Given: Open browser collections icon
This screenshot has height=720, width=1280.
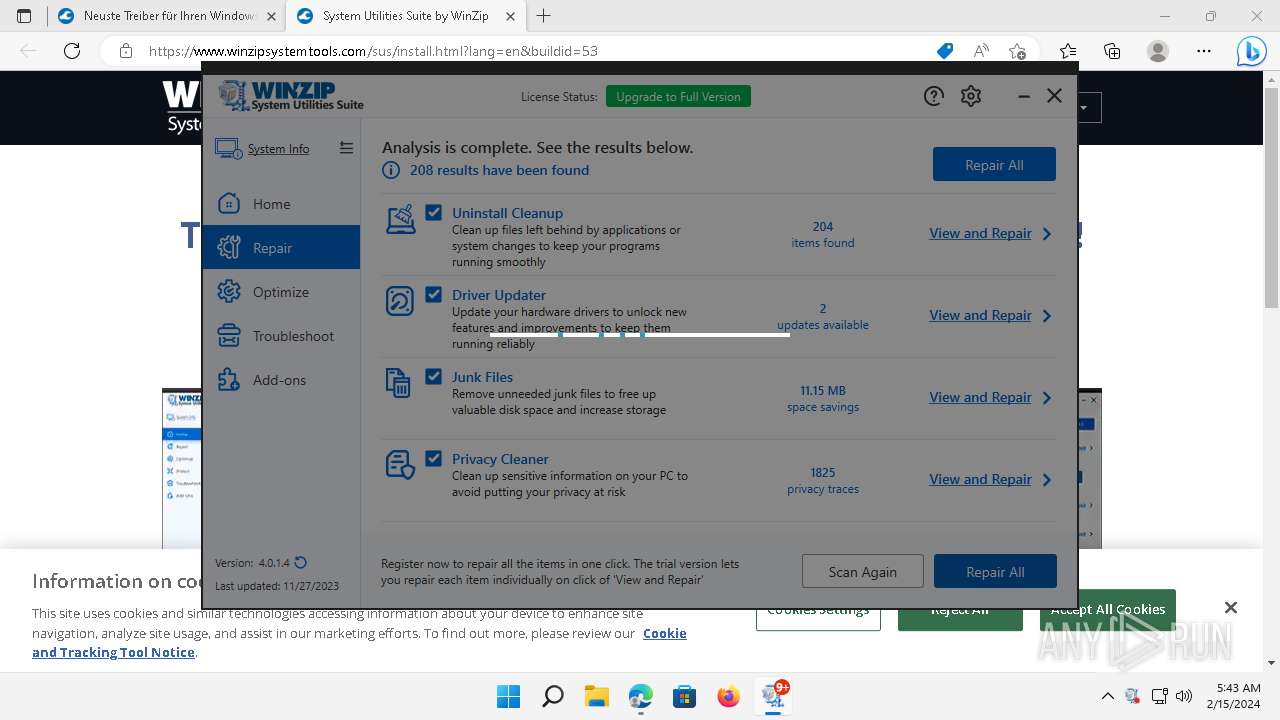Looking at the screenshot, I should coord(1112,51).
